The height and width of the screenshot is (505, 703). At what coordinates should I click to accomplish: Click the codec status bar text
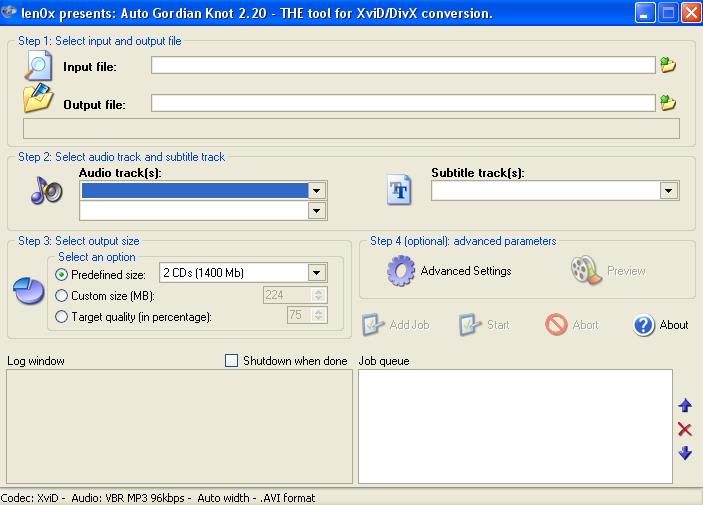point(158,498)
